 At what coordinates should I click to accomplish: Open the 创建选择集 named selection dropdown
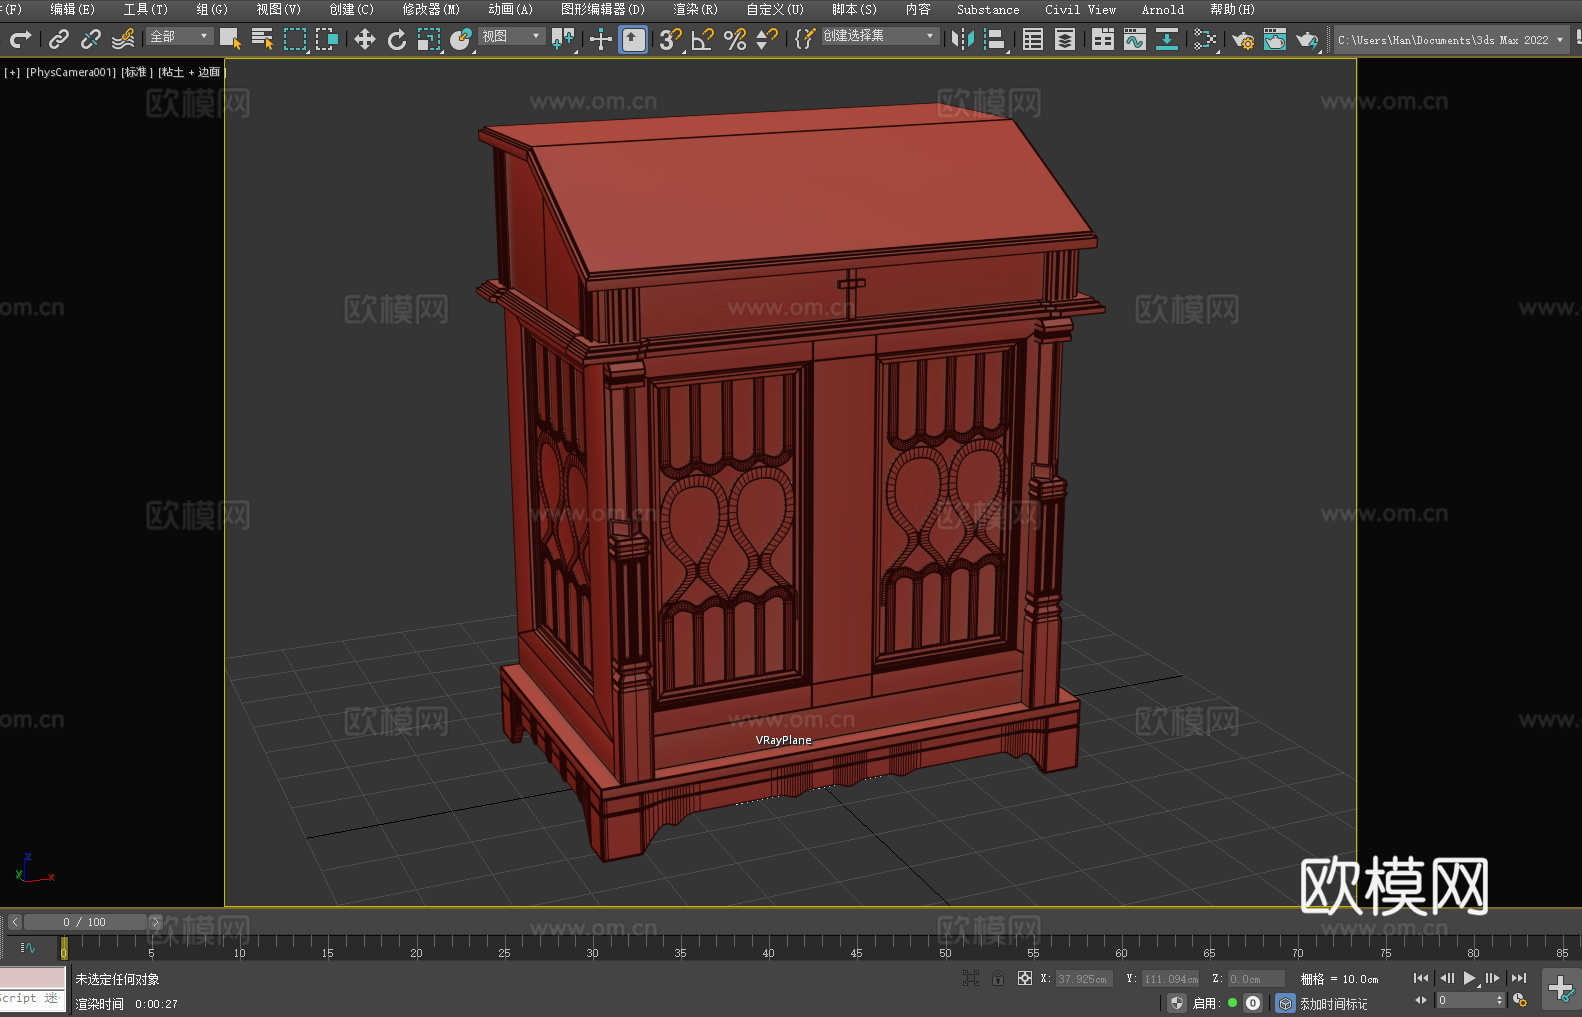click(x=880, y=36)
